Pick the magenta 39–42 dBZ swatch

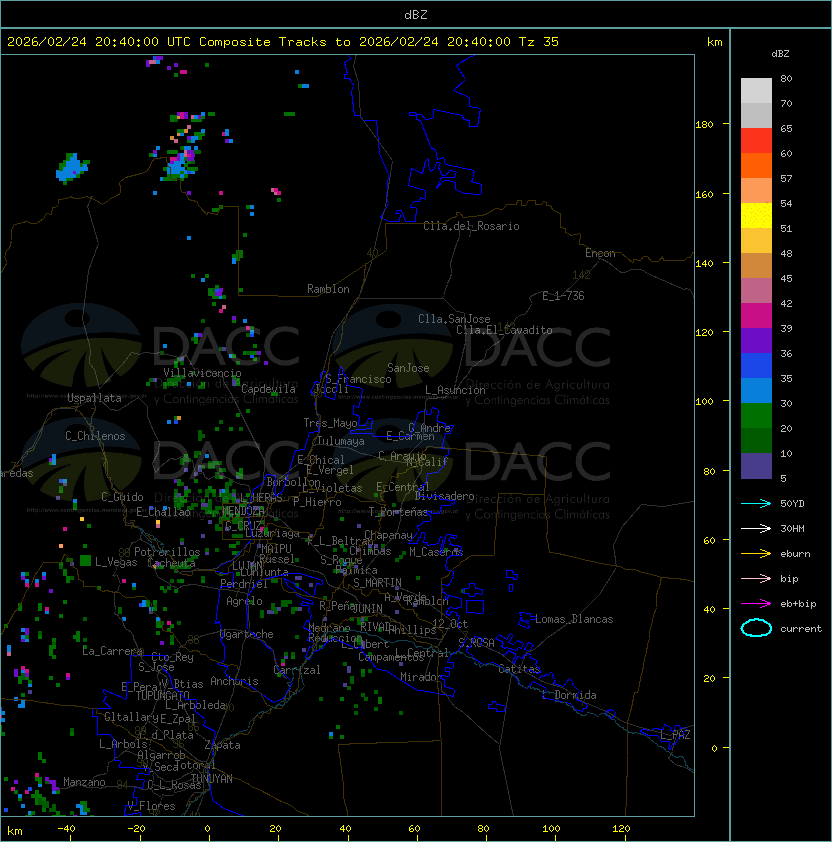point(756,316)
